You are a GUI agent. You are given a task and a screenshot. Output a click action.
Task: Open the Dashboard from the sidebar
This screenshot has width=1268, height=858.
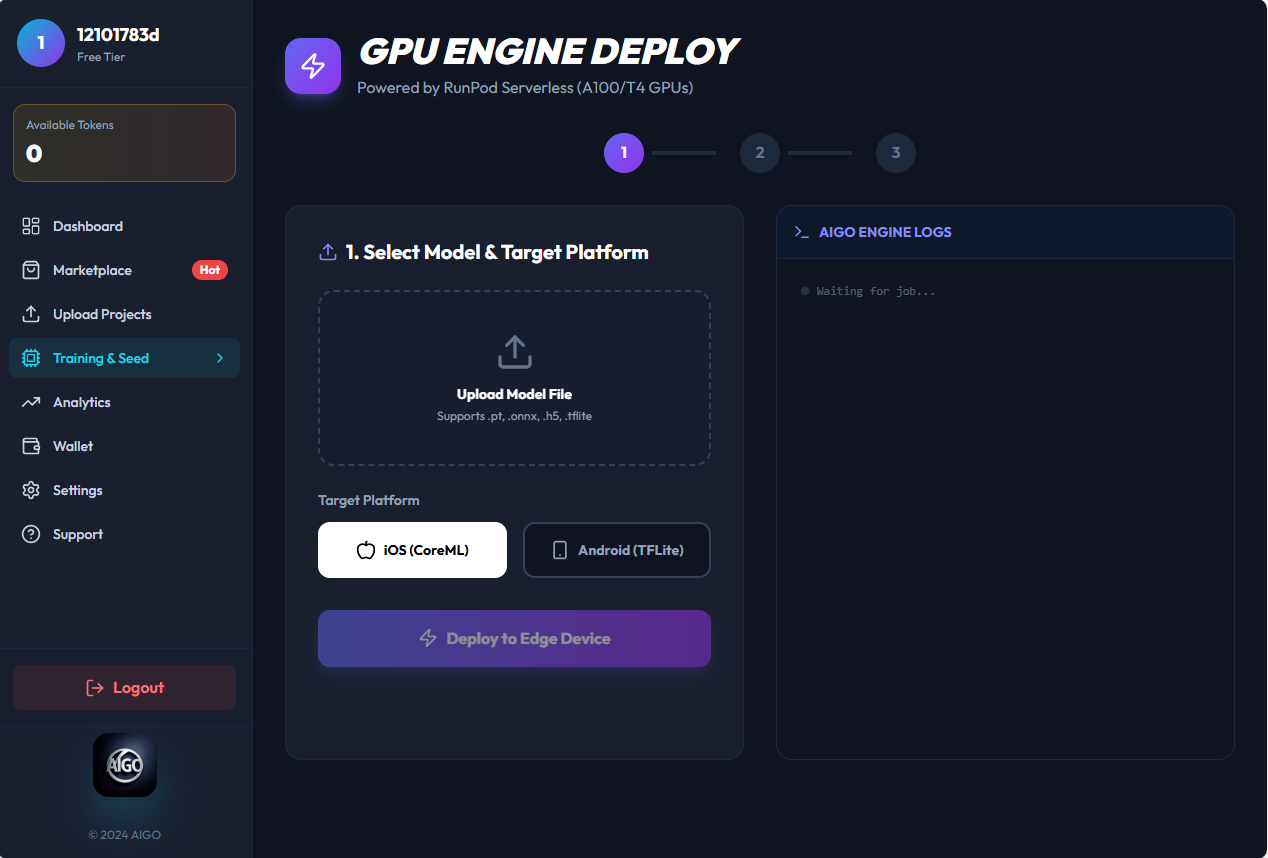(x=87, y=226)
